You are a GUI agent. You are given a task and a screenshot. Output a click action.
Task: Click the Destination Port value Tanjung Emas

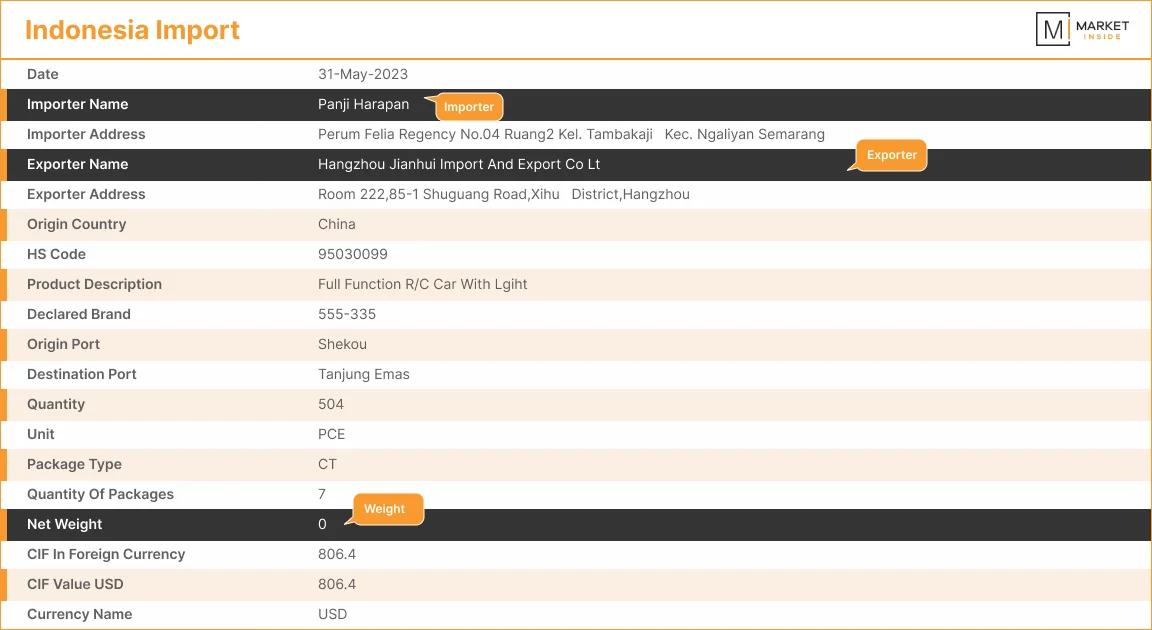click(x=363, y=373)
